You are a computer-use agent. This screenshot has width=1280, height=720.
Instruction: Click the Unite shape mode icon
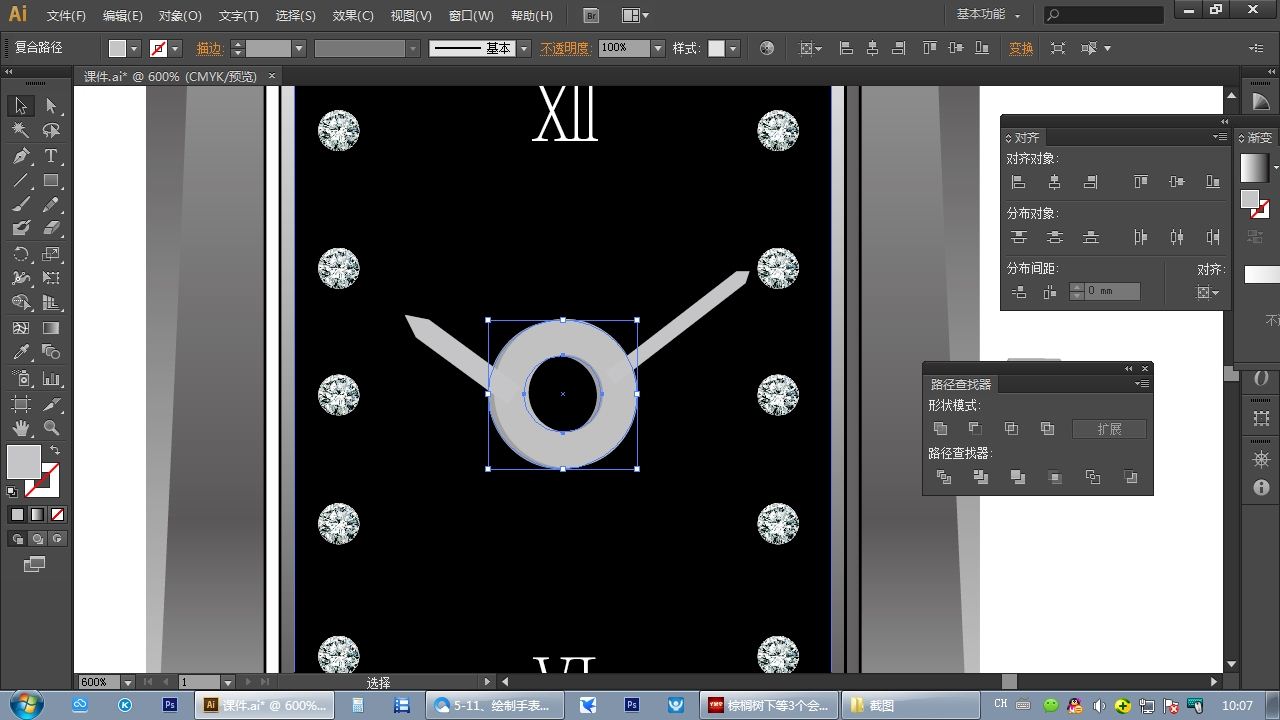coord(940,428)
